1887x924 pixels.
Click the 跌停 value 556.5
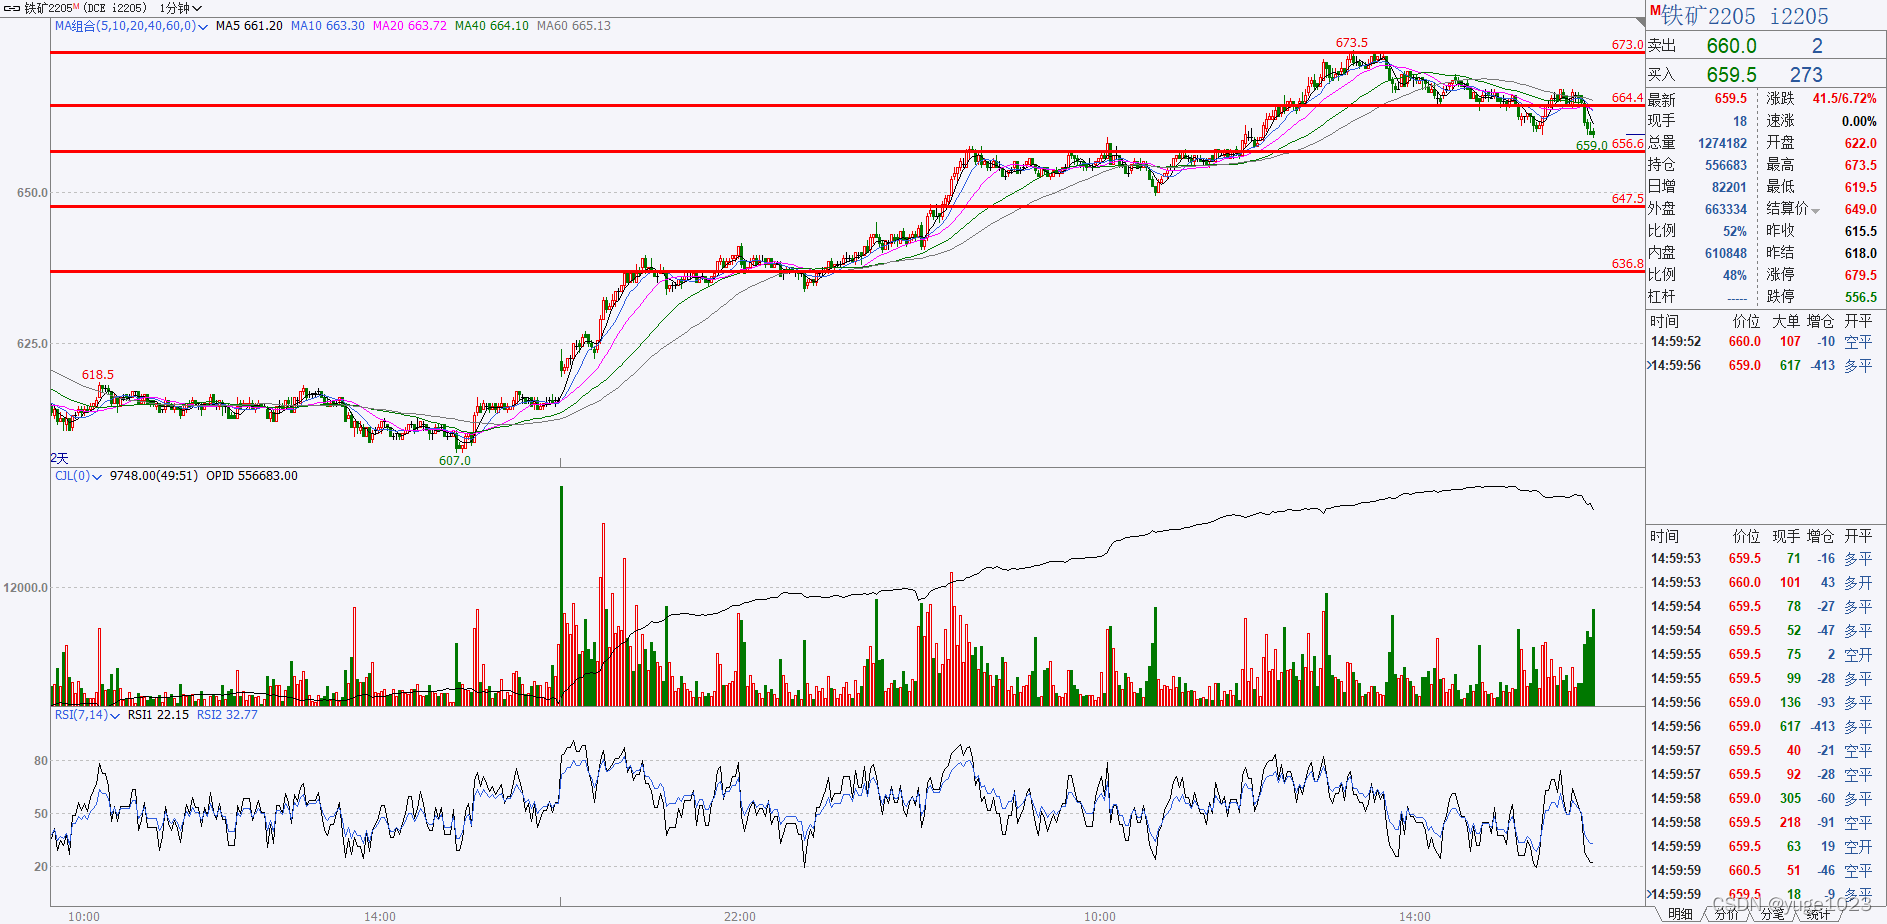(x=1860, y=297)
